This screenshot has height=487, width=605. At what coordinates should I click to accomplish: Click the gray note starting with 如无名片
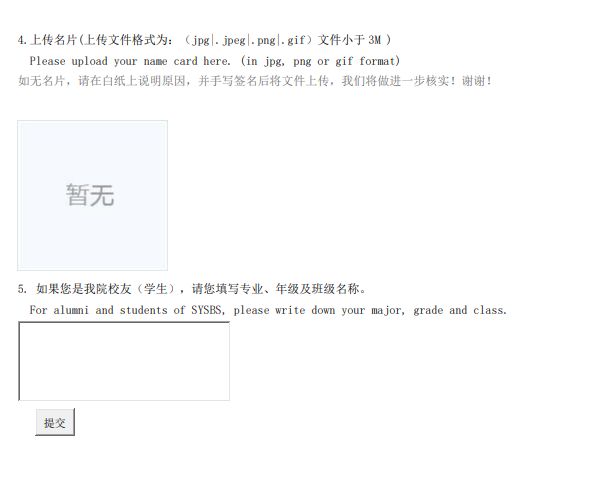coord(255,81)
